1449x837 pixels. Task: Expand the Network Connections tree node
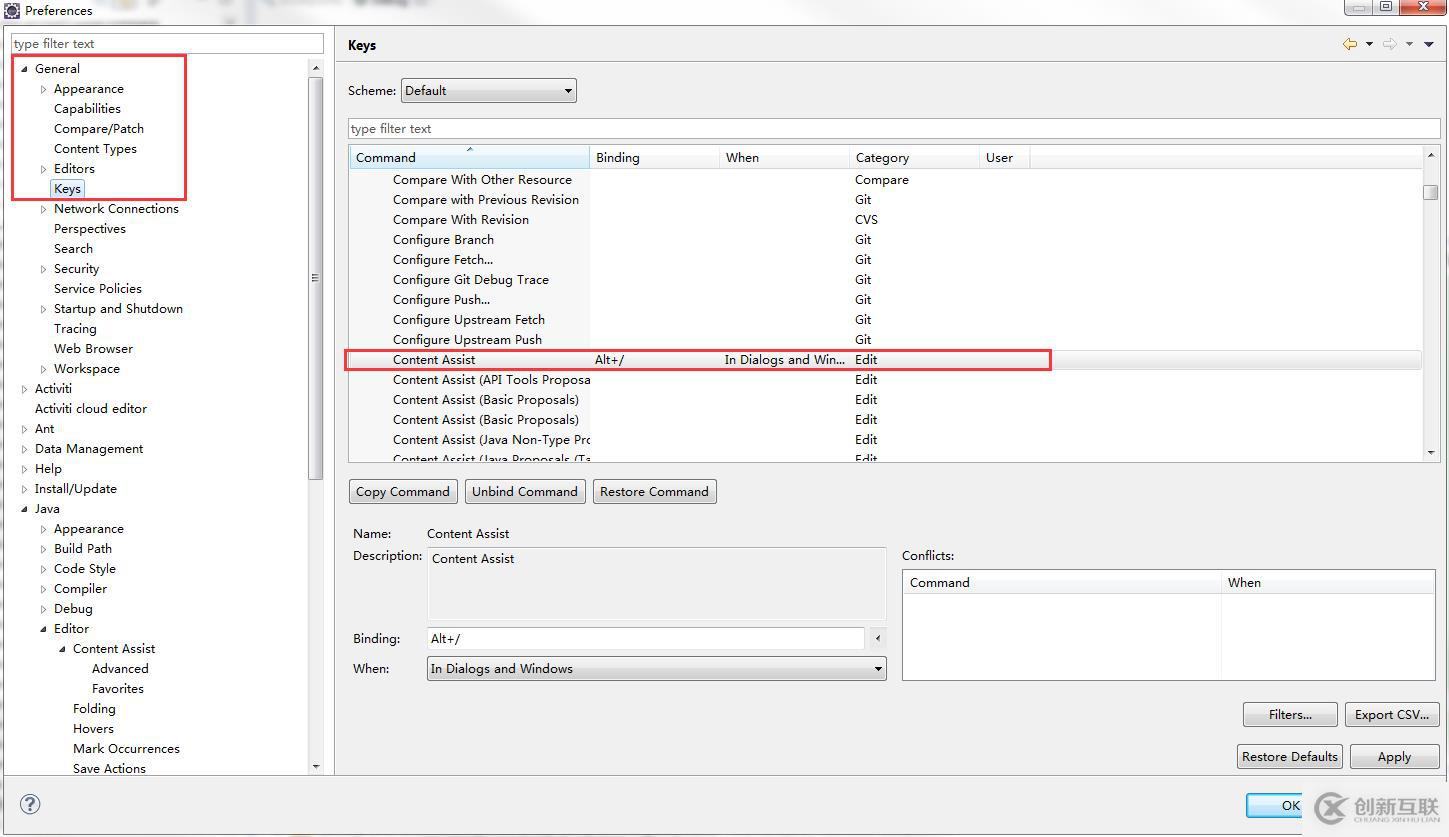(43, 209)
